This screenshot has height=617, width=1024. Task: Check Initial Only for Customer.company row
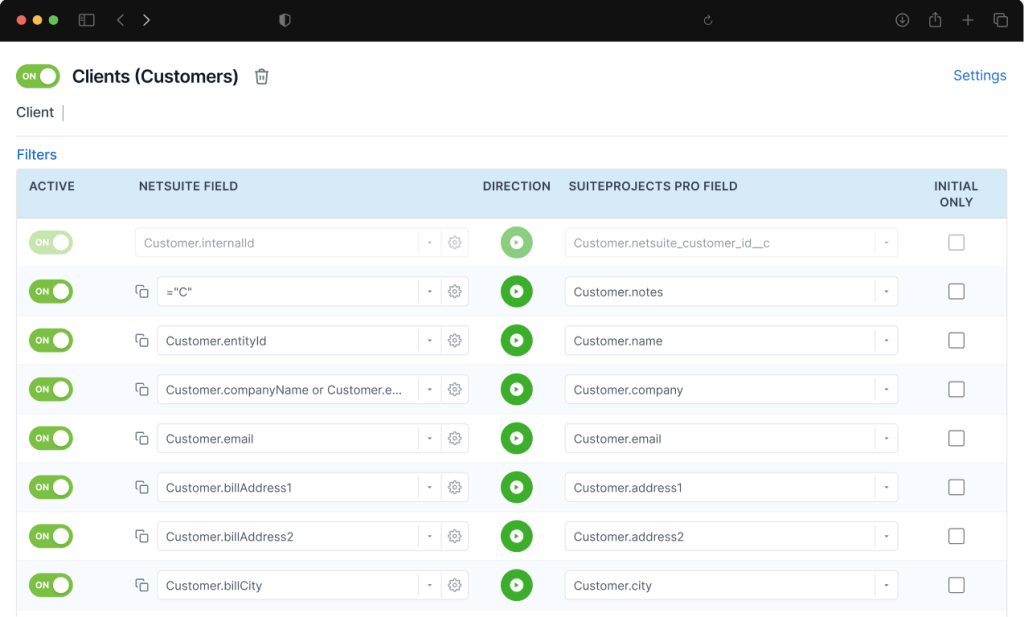(956, 389)
